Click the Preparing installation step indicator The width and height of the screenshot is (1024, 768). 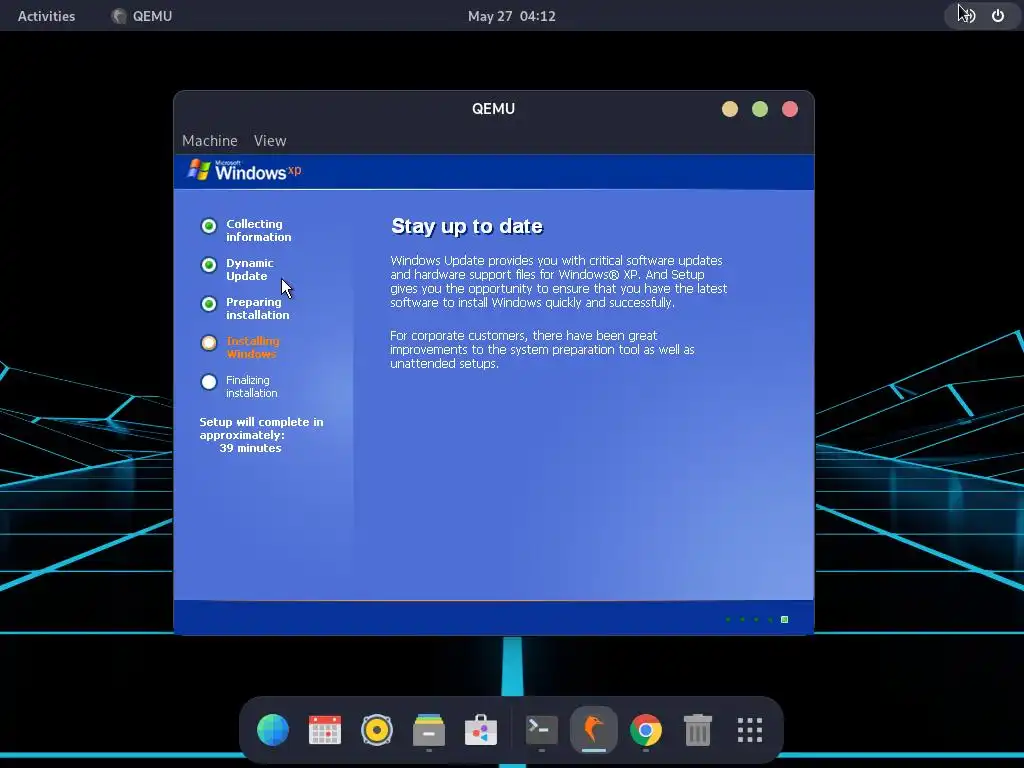coord(208,304)
